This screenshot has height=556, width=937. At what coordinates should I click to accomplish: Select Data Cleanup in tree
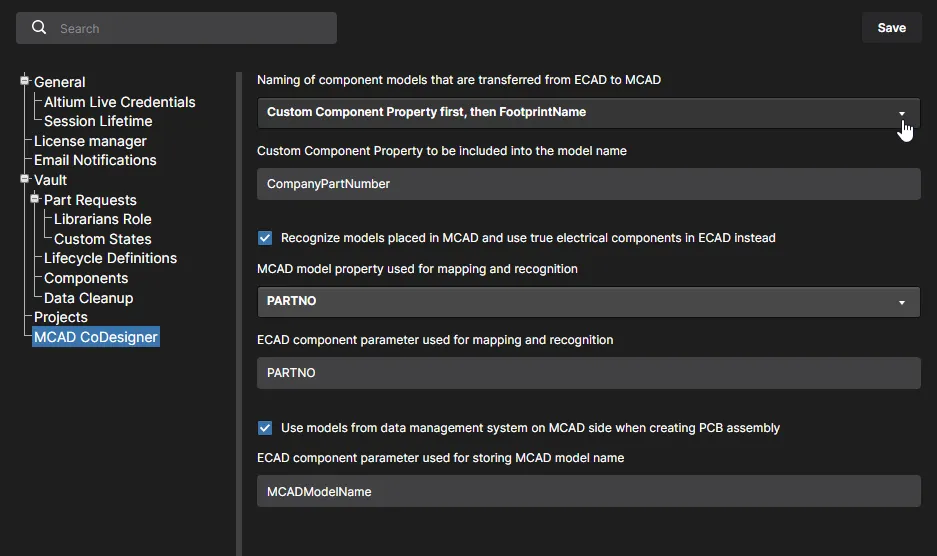pos(88,298)
